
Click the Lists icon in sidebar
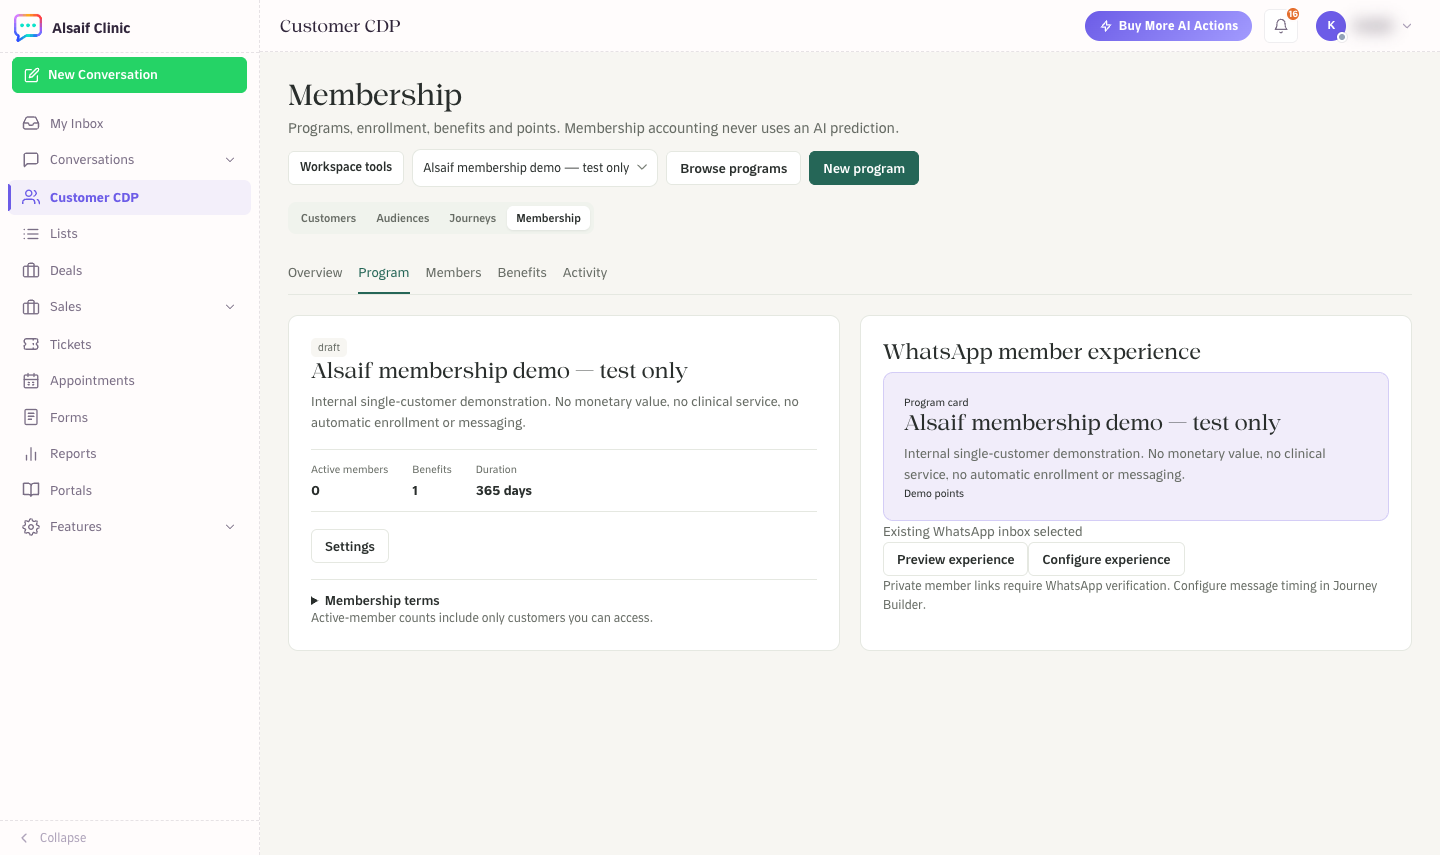(x=31, y=234)
